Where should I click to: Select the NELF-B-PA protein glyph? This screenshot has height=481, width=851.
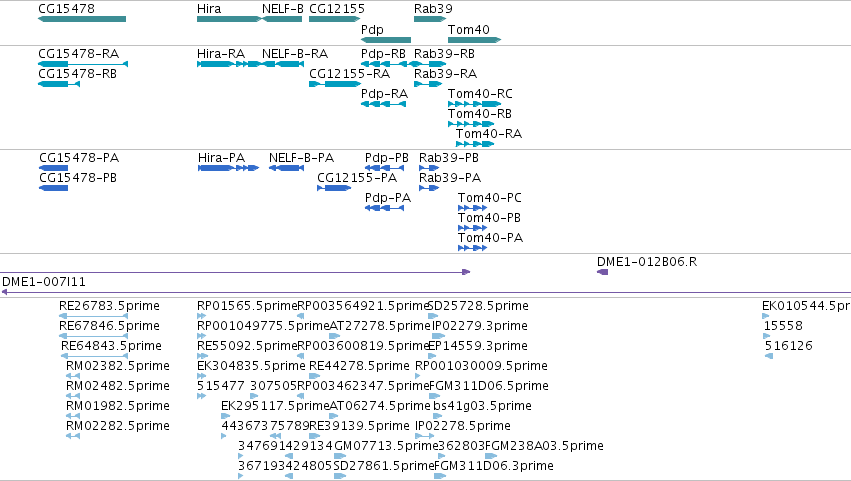coord(287,168)
